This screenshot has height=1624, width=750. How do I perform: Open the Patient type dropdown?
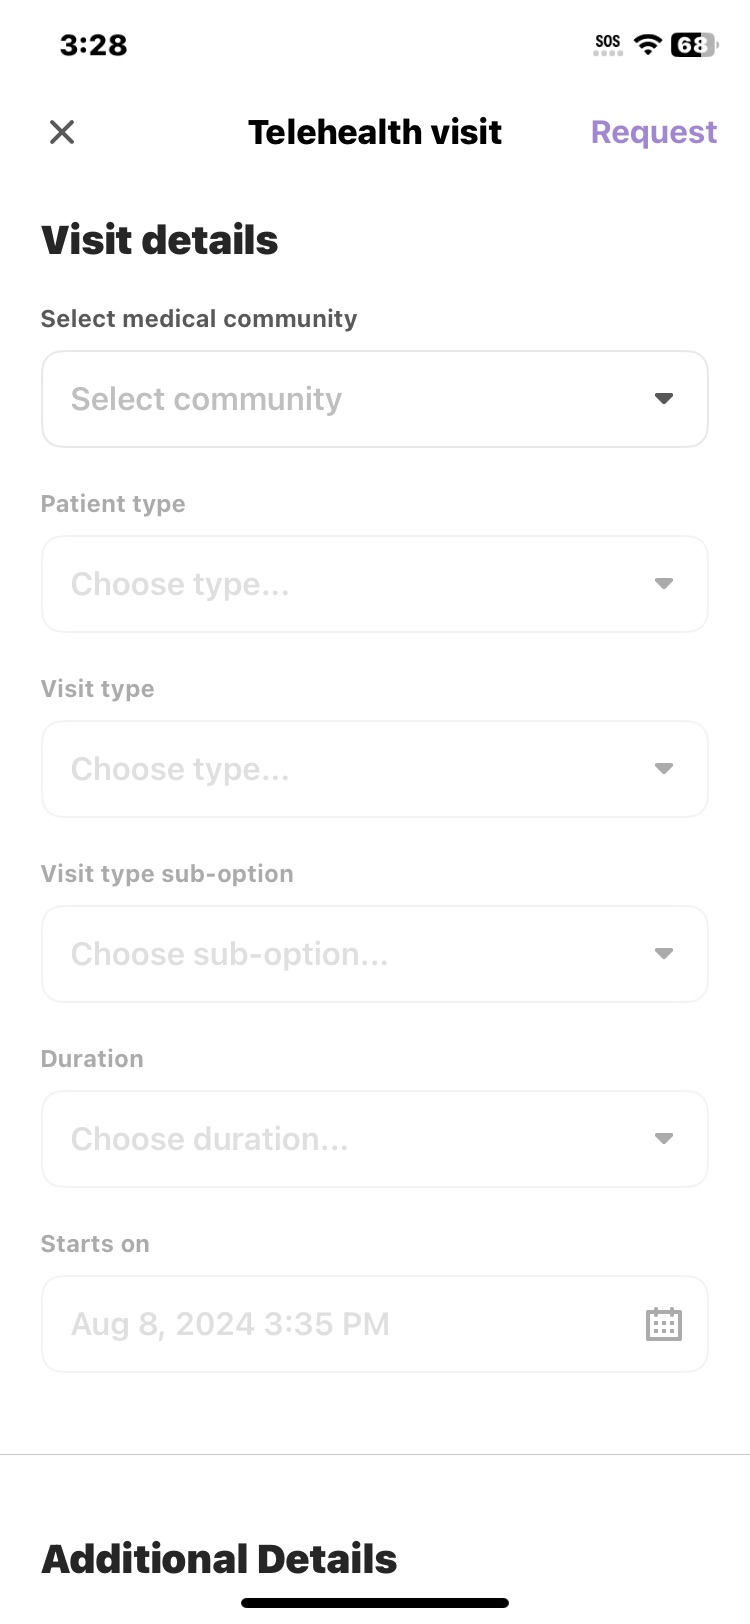click(x=375, y=584)
